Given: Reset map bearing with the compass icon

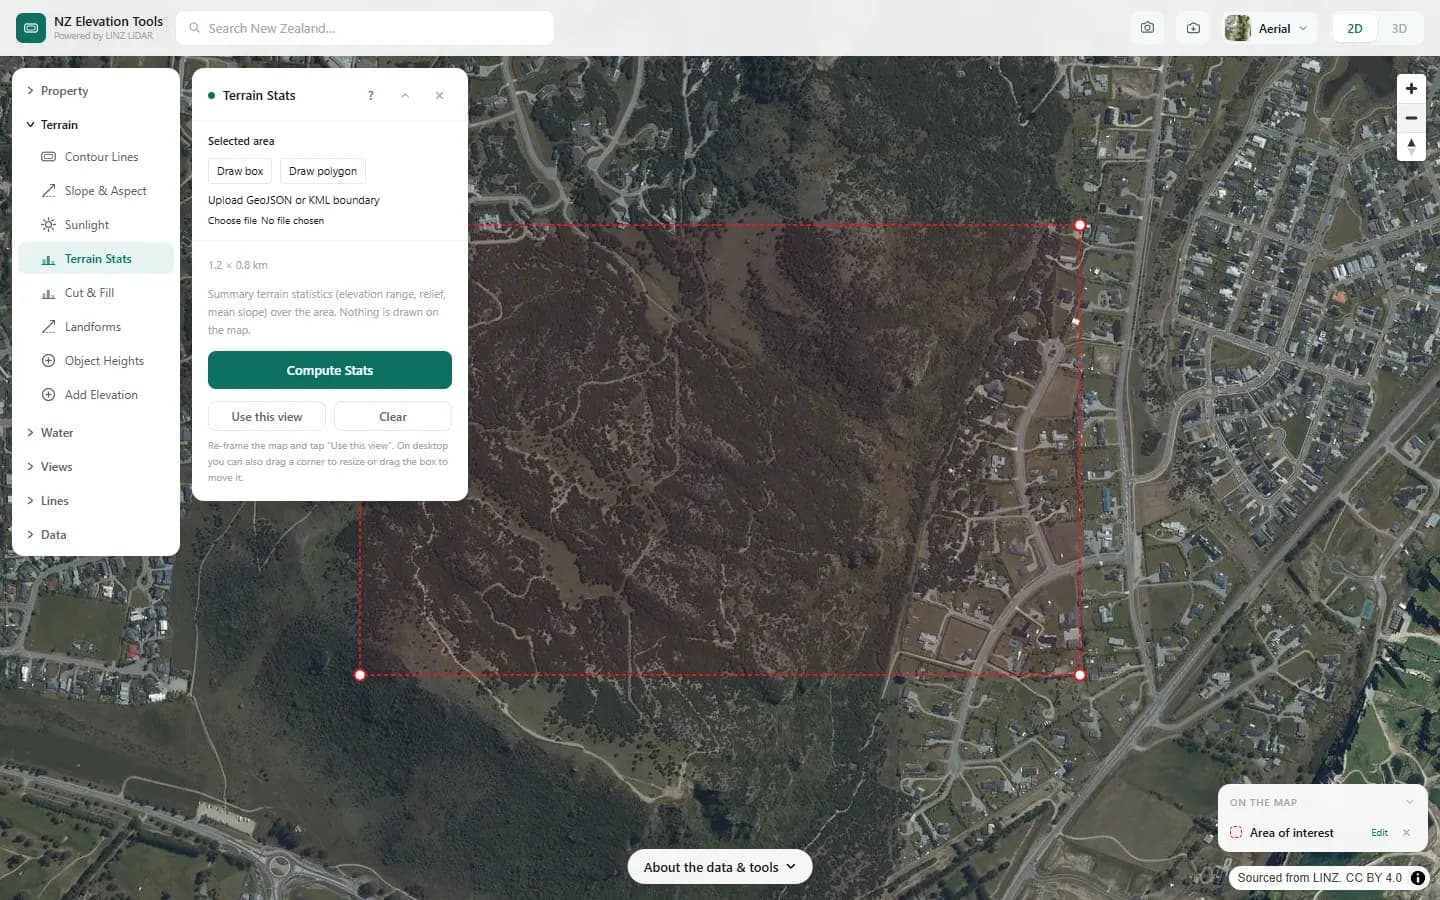Looking at the screenshot, I should [x=1411, y=147].
